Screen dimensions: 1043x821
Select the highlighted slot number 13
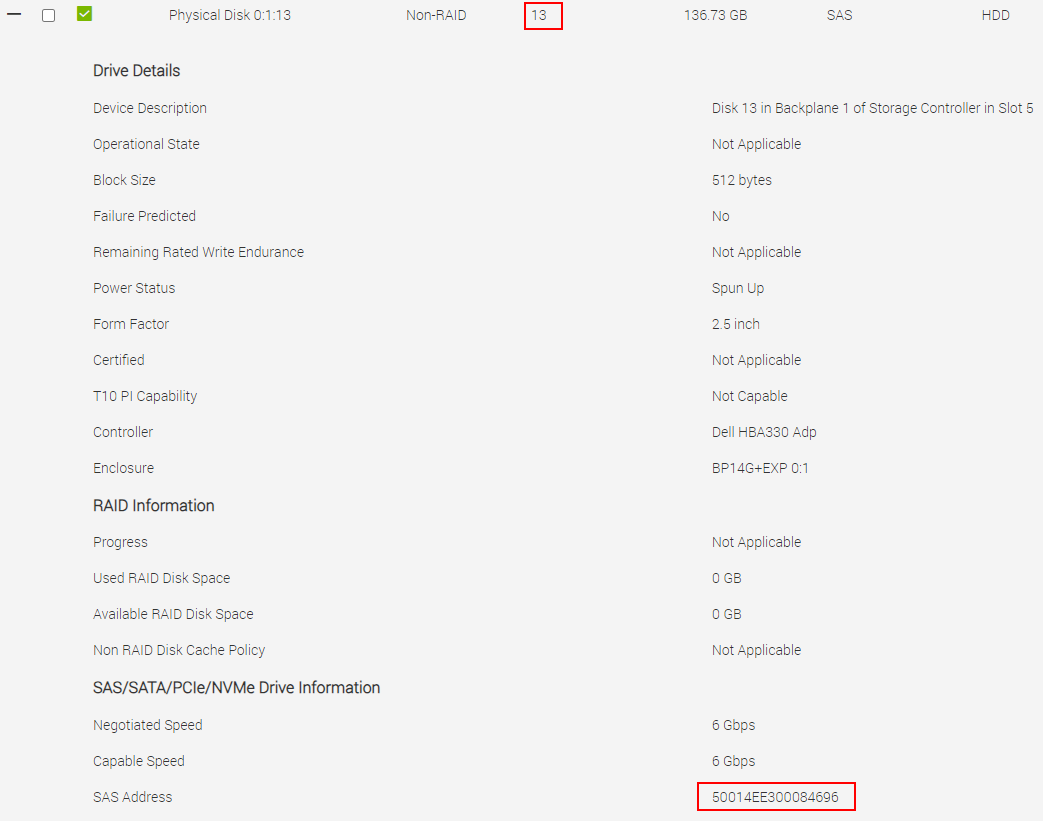tap(543, 15)
